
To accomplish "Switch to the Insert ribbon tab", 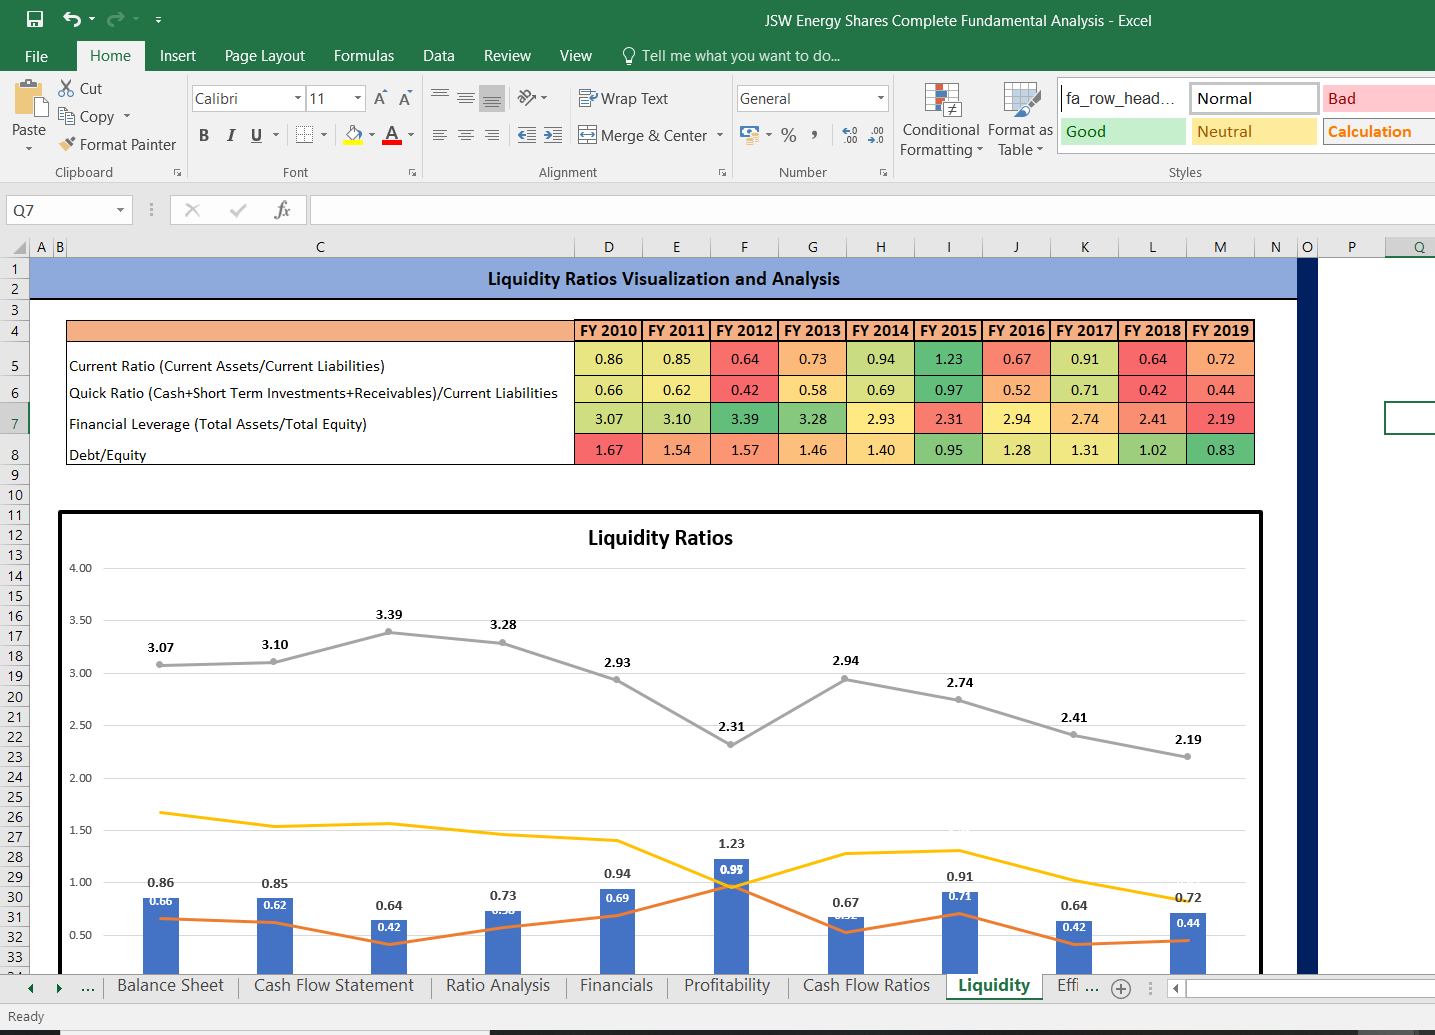I will click(x=178, y=56).
